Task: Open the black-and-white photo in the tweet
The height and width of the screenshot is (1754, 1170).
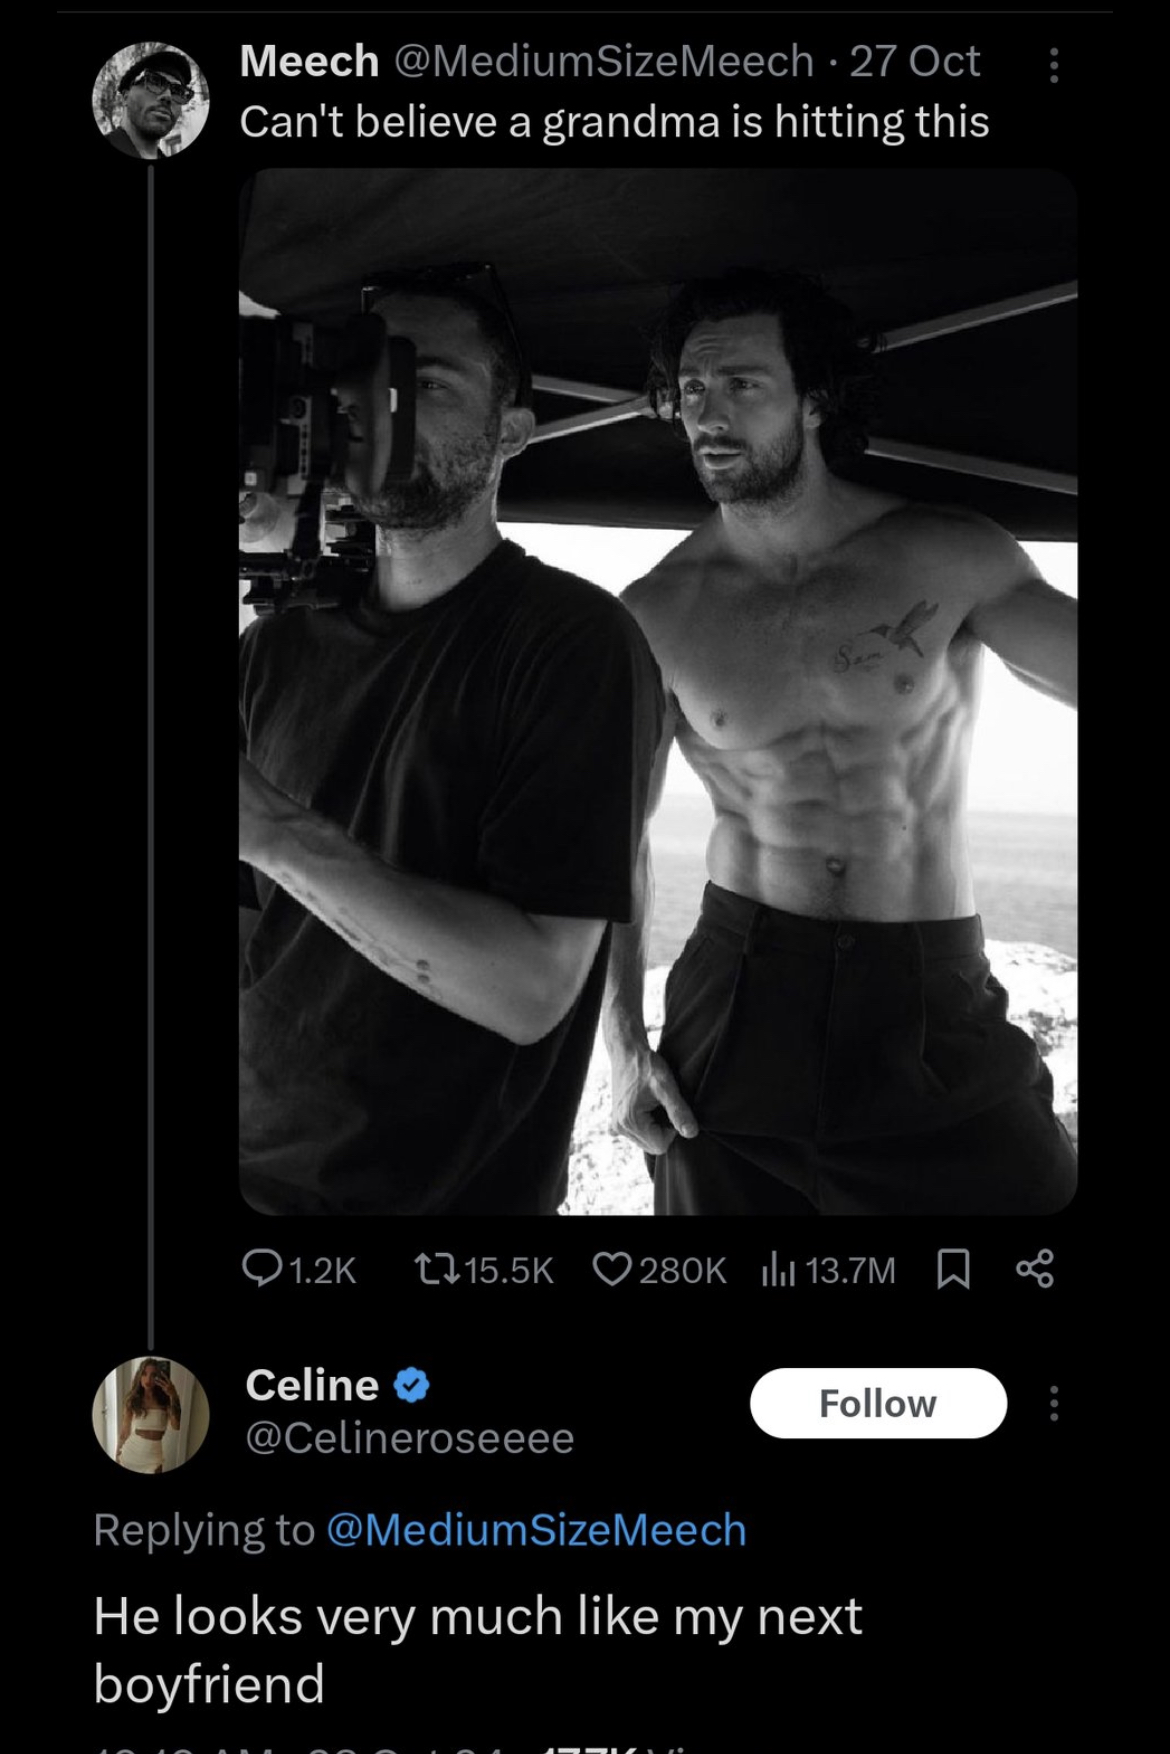Action: [658, 692]
